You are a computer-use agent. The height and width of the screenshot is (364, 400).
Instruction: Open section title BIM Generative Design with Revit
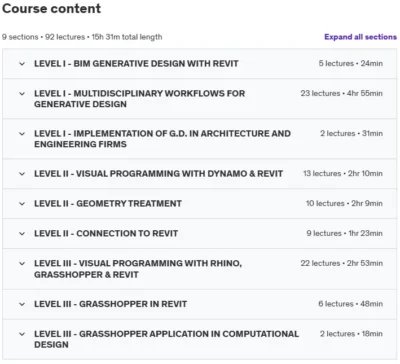(x=136, y=64)
